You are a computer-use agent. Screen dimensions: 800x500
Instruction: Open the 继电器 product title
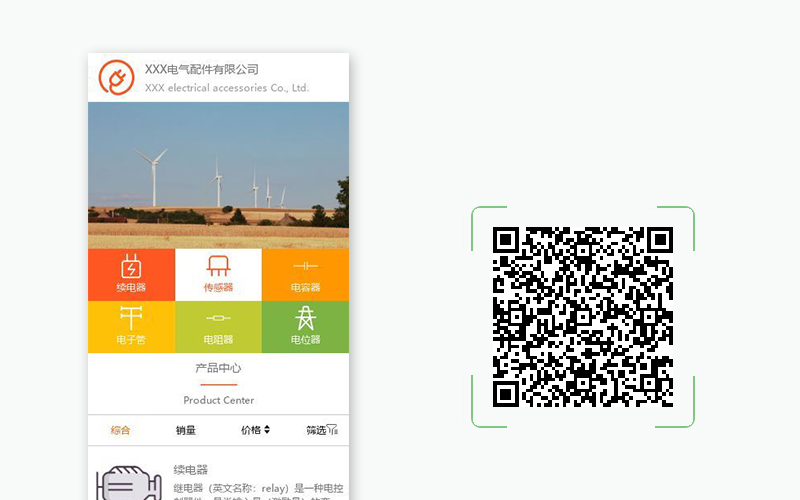click(190, 469)
